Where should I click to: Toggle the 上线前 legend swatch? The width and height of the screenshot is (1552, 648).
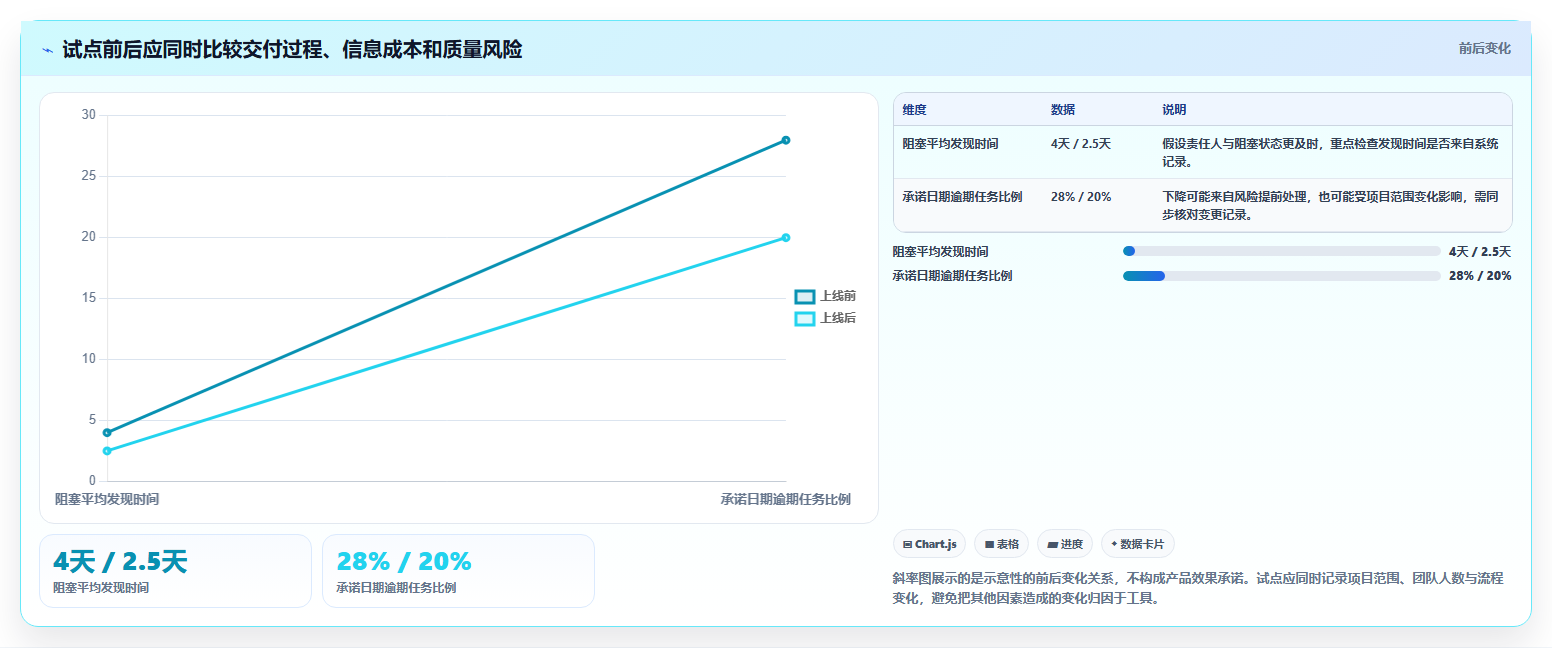[805, 296]
